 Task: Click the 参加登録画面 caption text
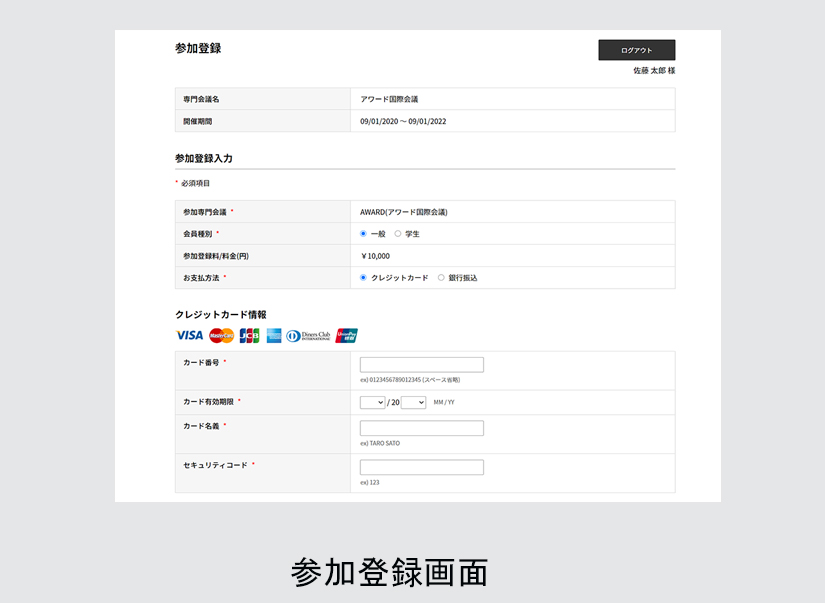coord(389,572)
